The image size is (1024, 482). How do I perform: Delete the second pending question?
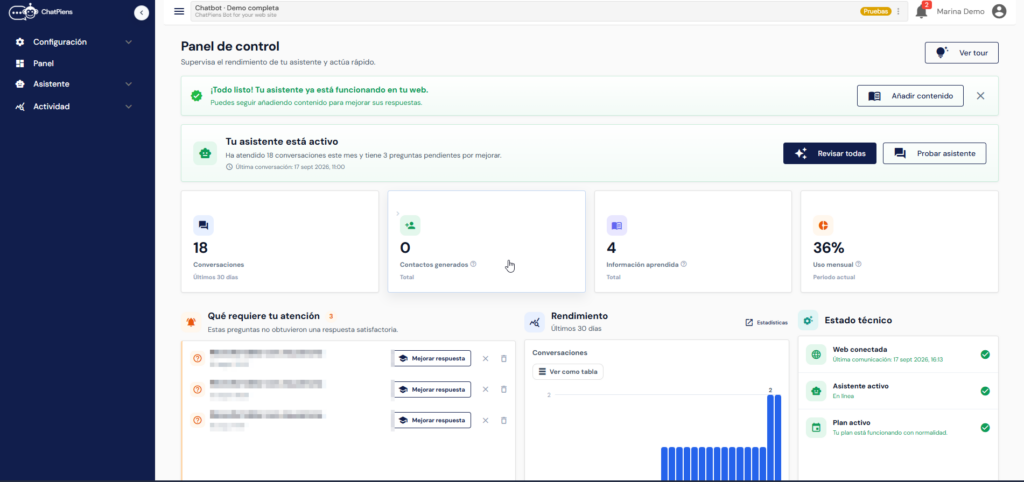click(504, 389)
